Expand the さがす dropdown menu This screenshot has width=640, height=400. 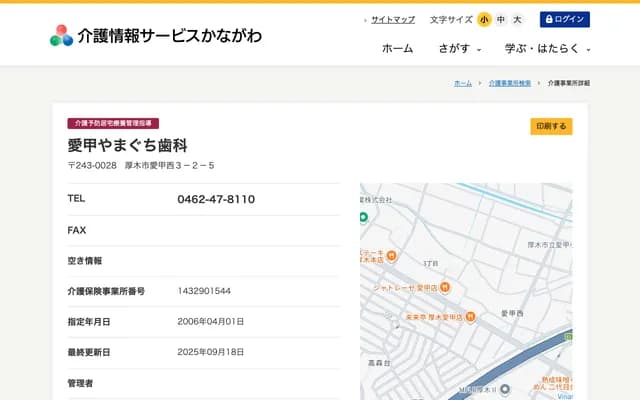click(460, 48)
